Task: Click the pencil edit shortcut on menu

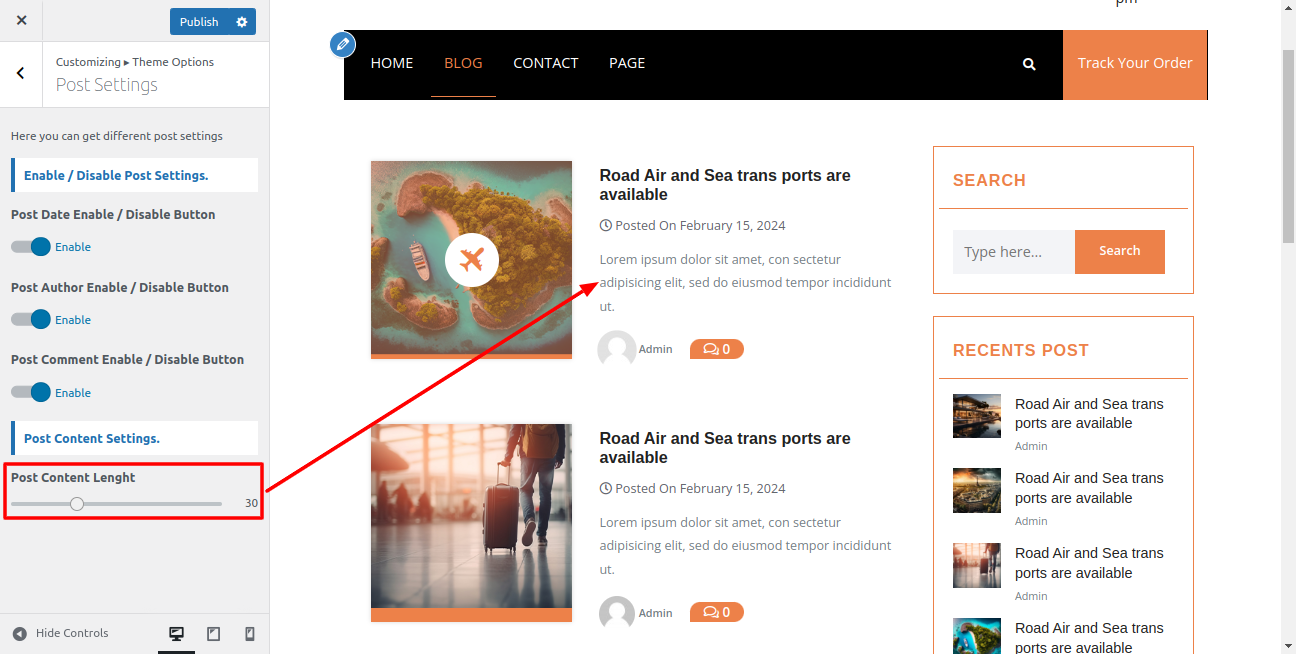Action: point(343,44)
